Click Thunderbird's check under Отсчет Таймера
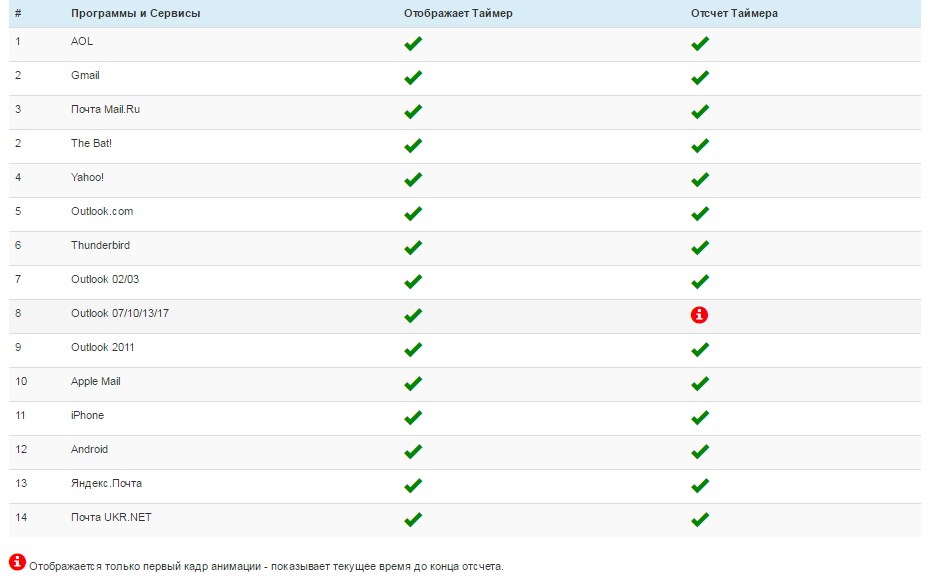Screen dimensions: 933x584 pyautogui.click(x=700, y=247)
